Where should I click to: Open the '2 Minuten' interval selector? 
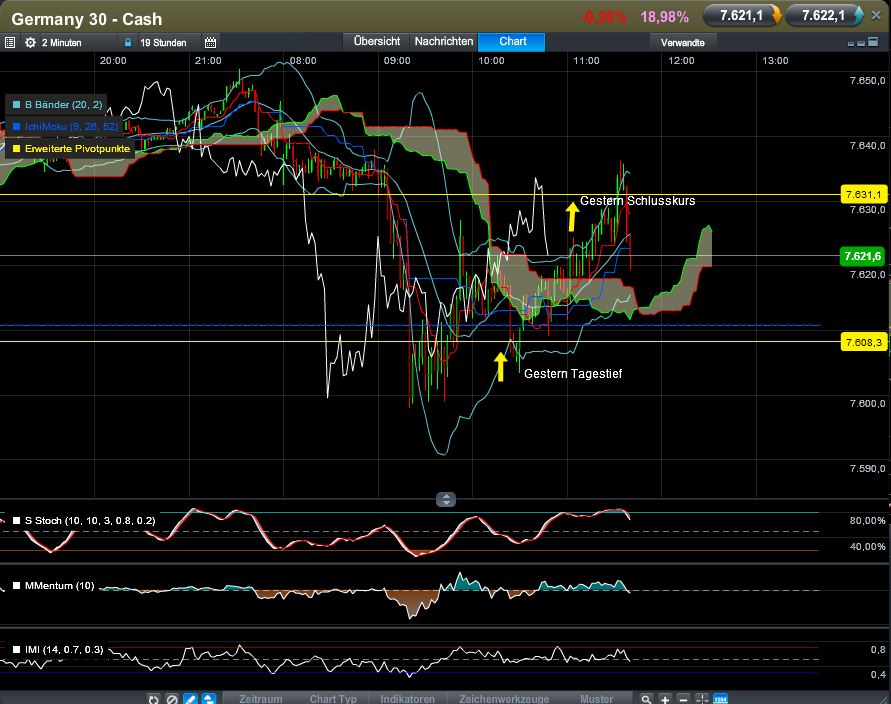click(61, 43)
